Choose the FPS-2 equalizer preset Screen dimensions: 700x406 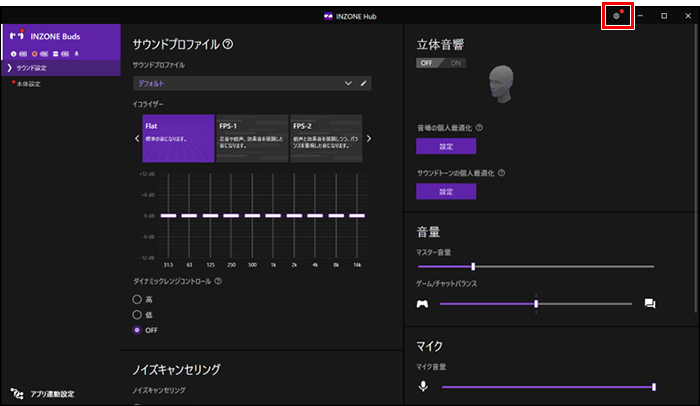326,138
